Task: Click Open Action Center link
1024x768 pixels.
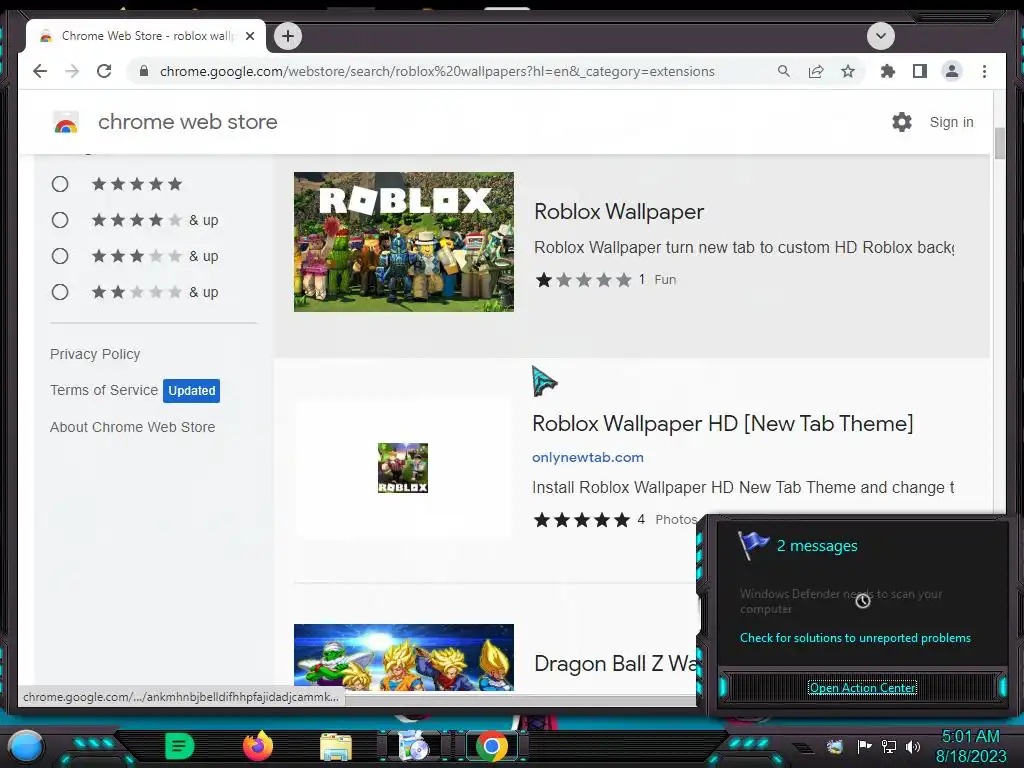Action: [862, 688]
